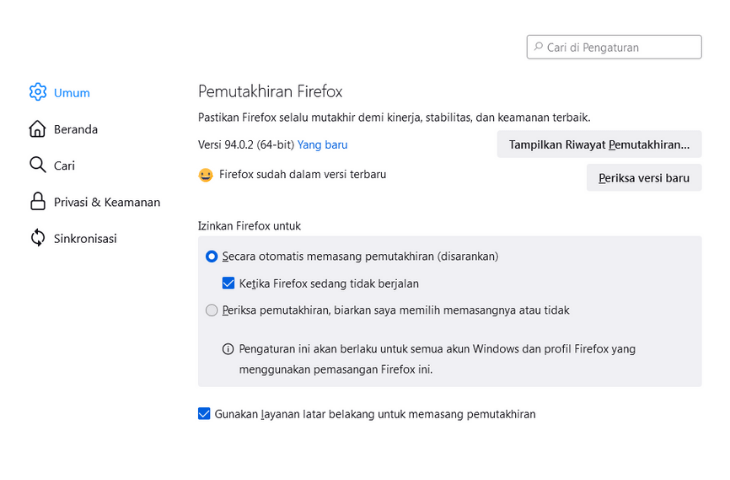Image resolution: width=730 pixels, height=480 pixels.
Task: Toggle Gunakan layanan latar belakang checkbox
Action: click(x=204, y=413)
